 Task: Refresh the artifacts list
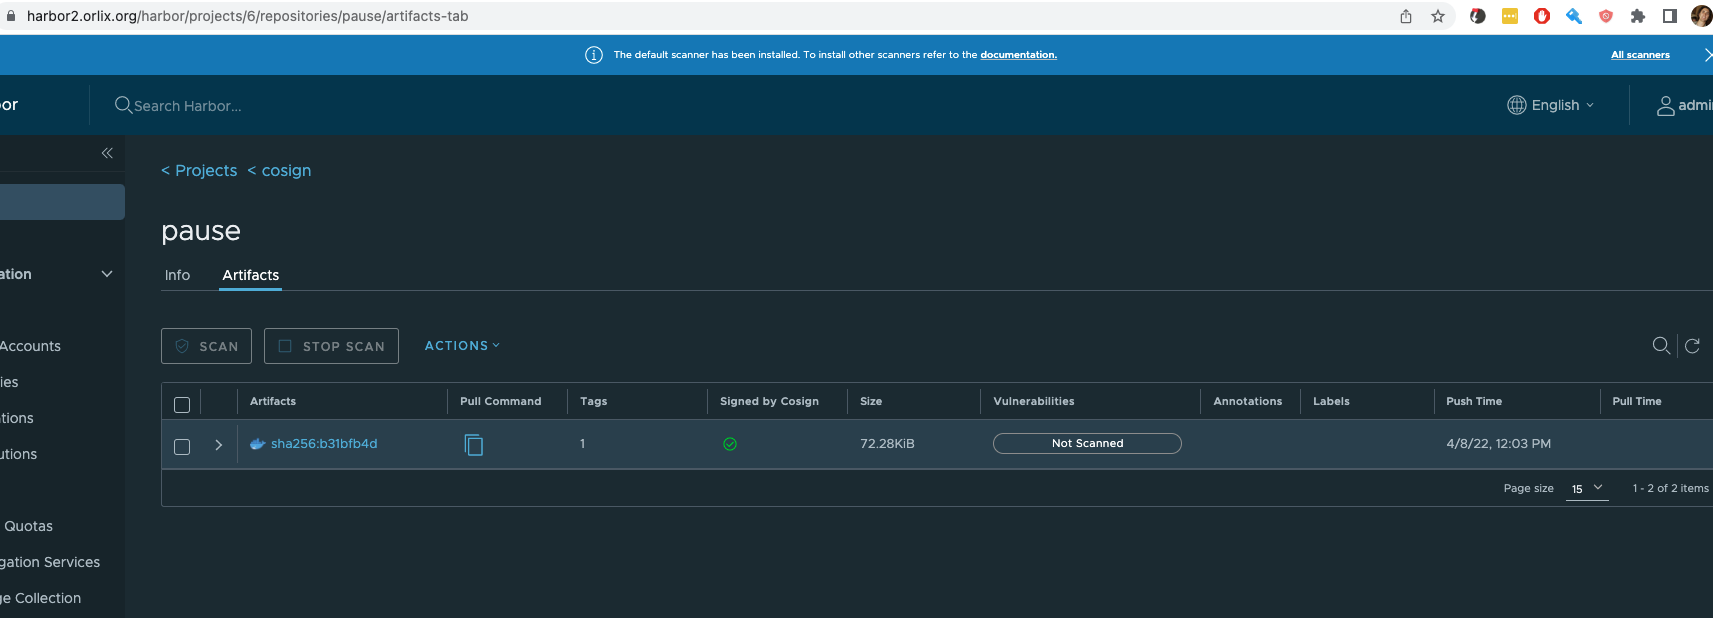(x=1692, y=345)
